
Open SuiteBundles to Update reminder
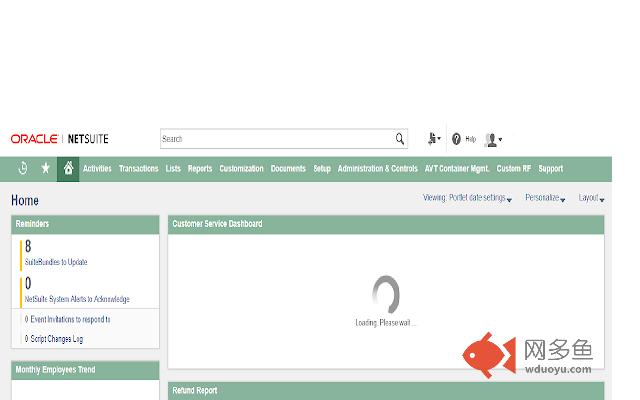(56, 262)
